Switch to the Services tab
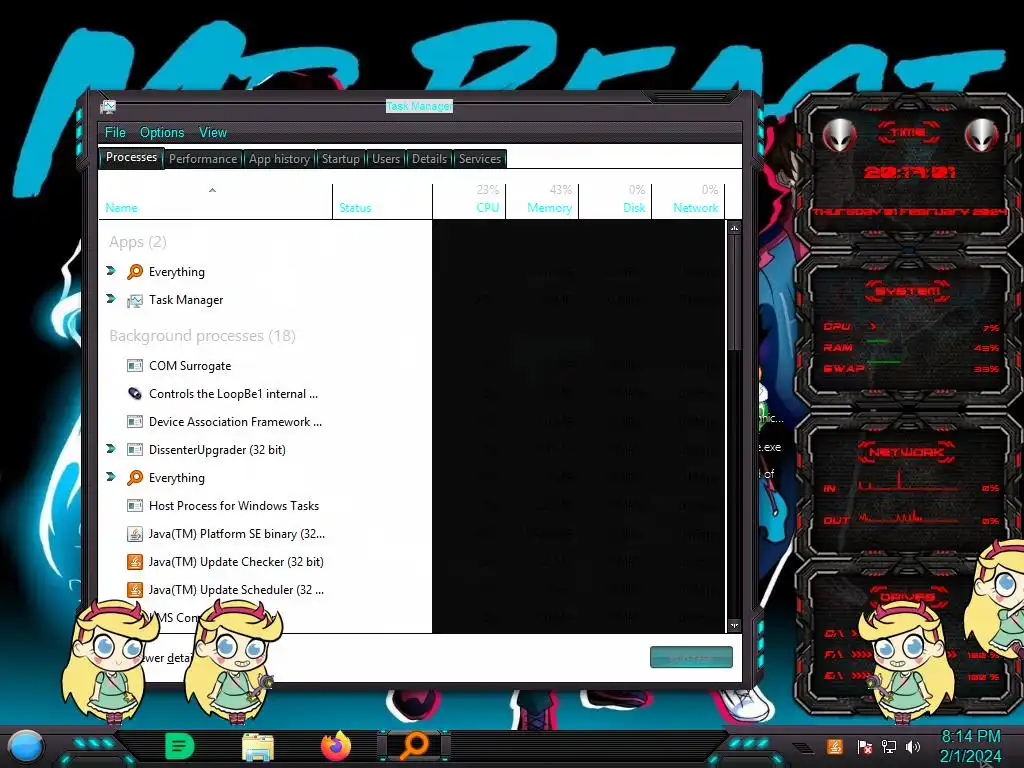 point(479,159)
